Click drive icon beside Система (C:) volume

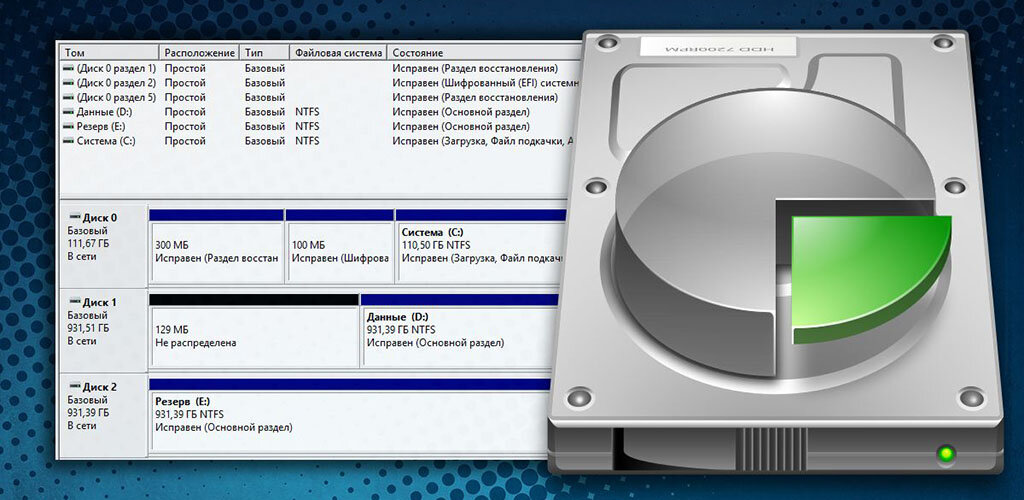pos(69,140)
